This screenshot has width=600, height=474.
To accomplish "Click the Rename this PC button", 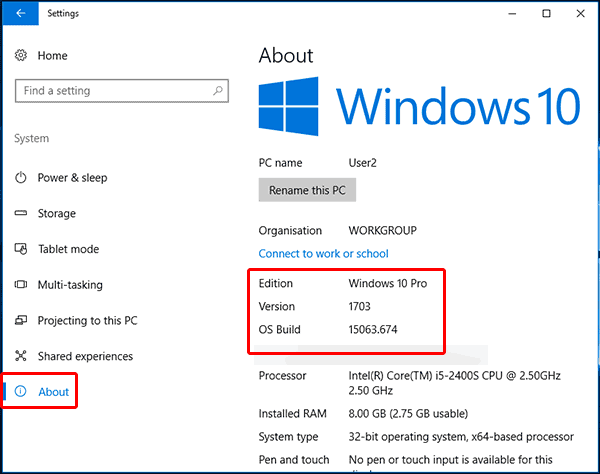I will click(307, 190).
